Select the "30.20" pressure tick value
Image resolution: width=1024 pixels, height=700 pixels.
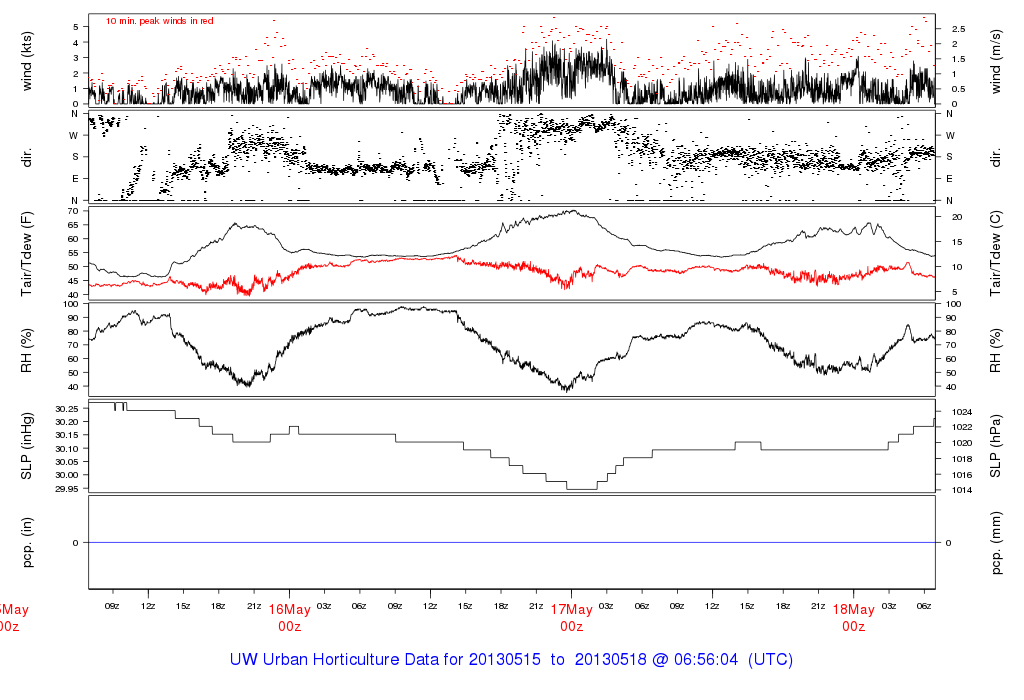click(67, 422)
